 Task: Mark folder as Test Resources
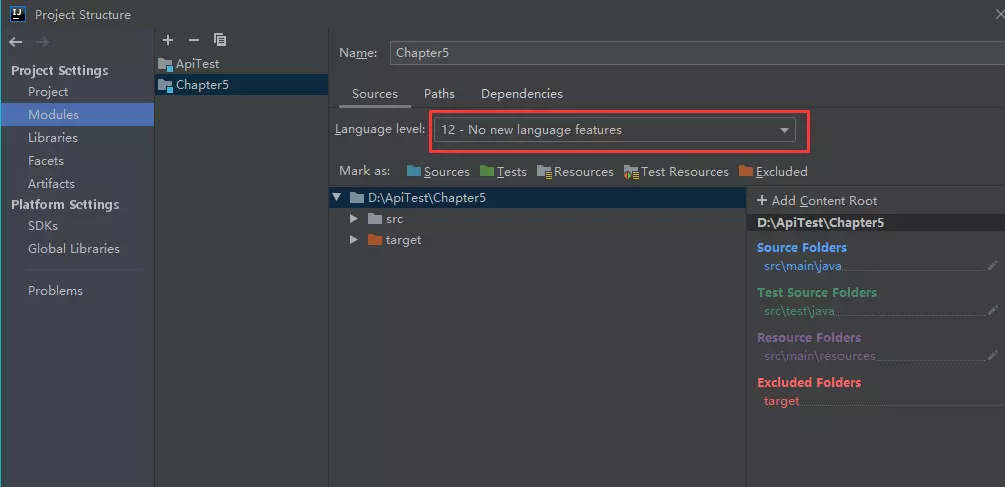(676, 172)
